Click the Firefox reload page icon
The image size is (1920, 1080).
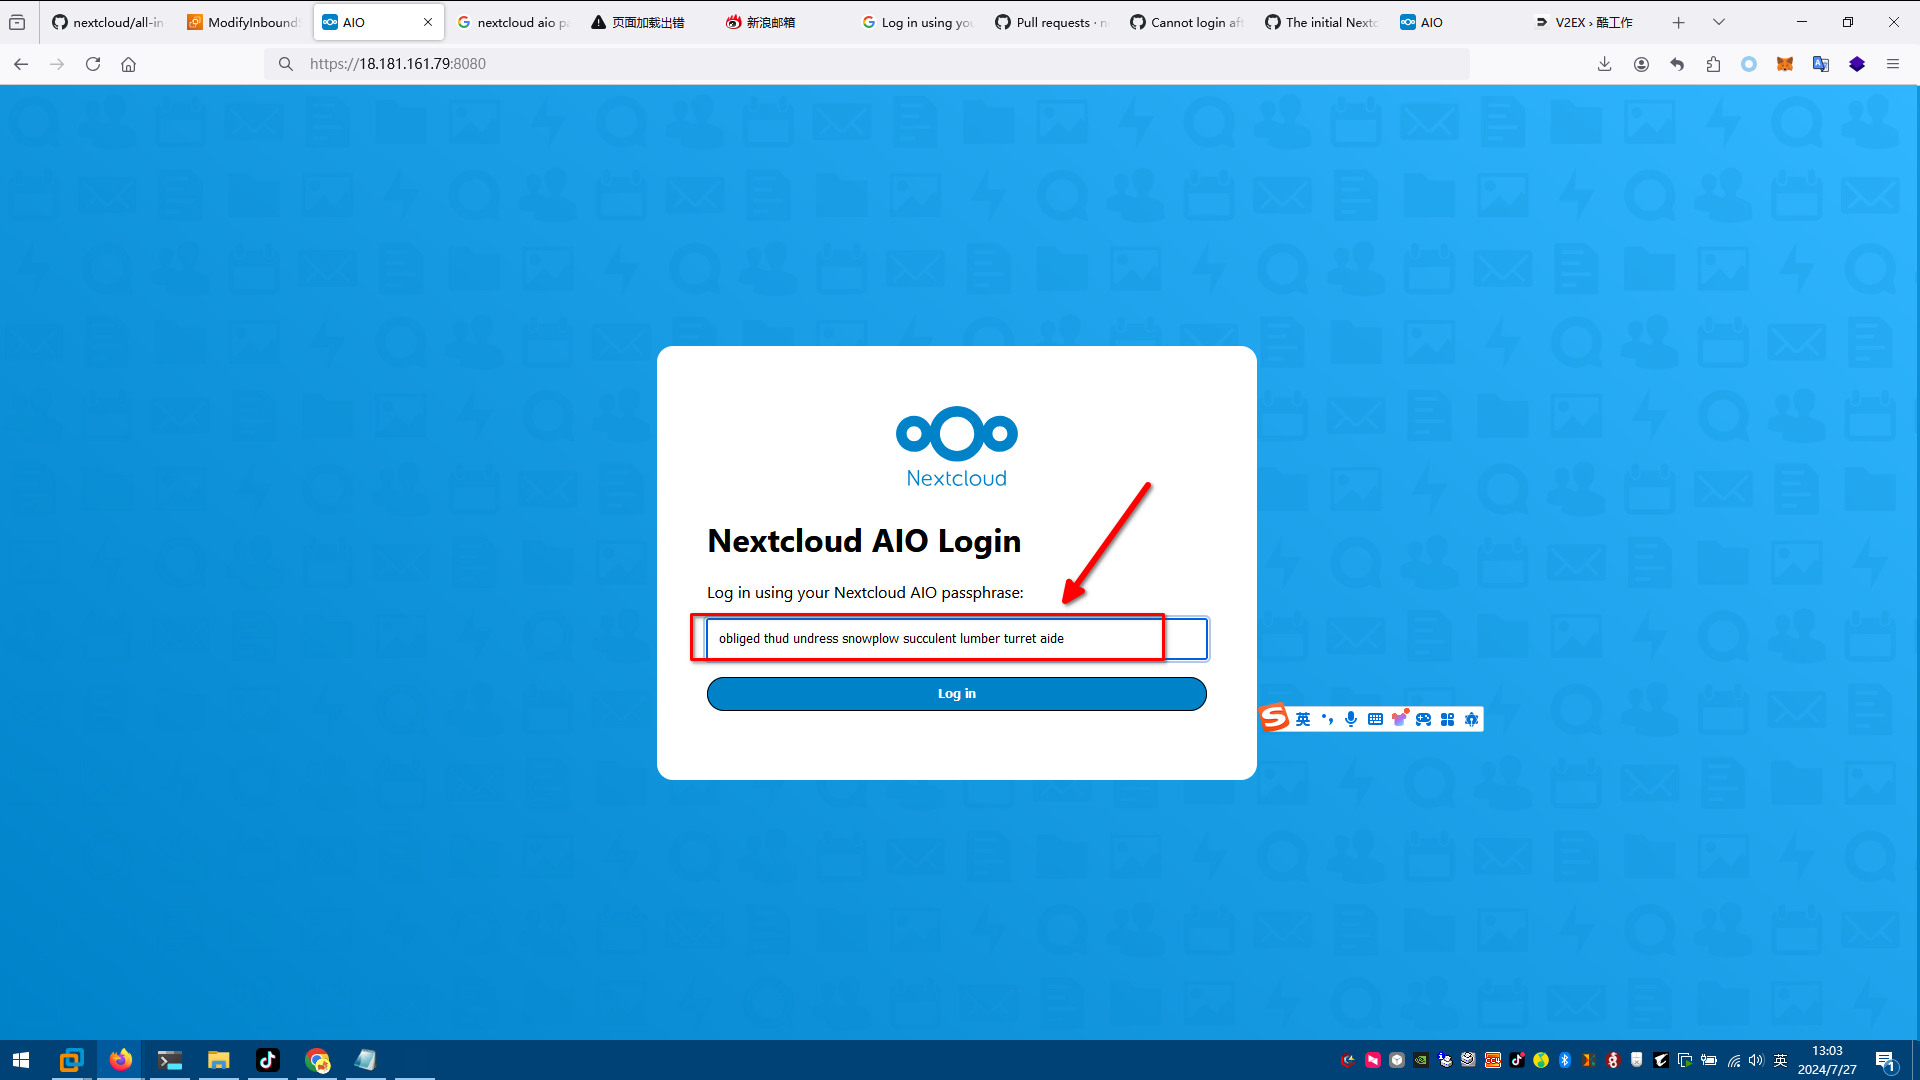[x=93, y=64]
